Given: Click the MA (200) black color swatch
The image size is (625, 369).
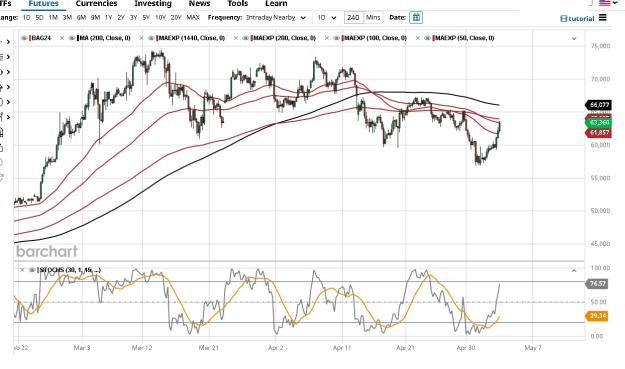Looking at the screenshot, I should [78, 38].
